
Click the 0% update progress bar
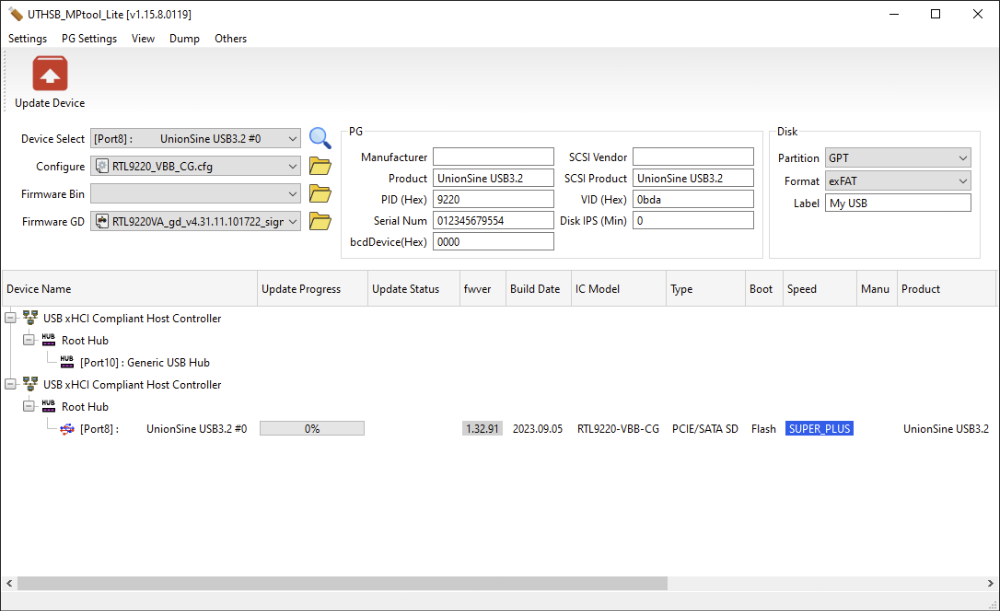(312, 429)
